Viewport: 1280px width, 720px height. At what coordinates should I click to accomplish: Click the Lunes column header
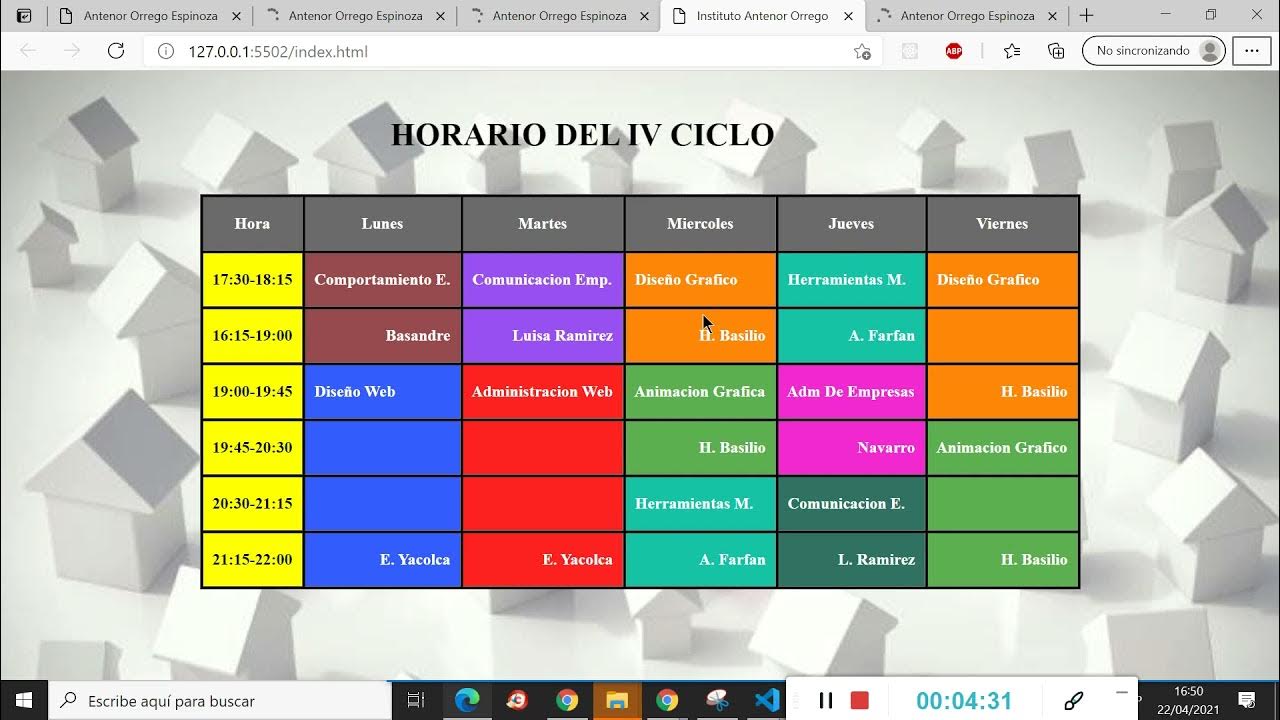[382, 224]
